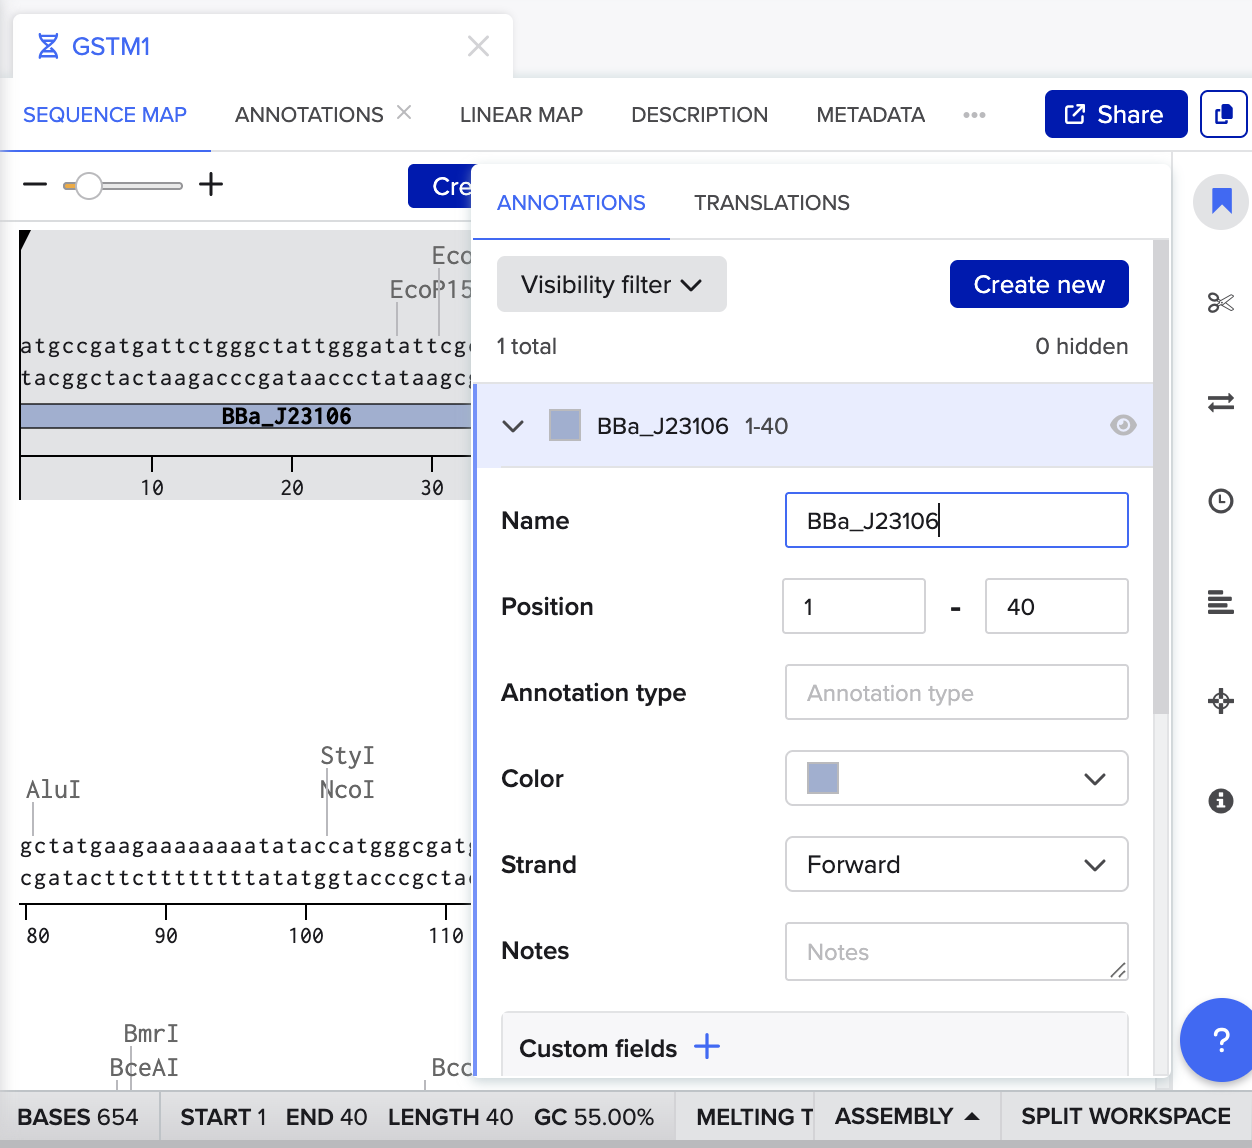Click the double arrows icon in sidebar
The width and height of the screenshot is (1252, 1148).
tap(1220, 403)
